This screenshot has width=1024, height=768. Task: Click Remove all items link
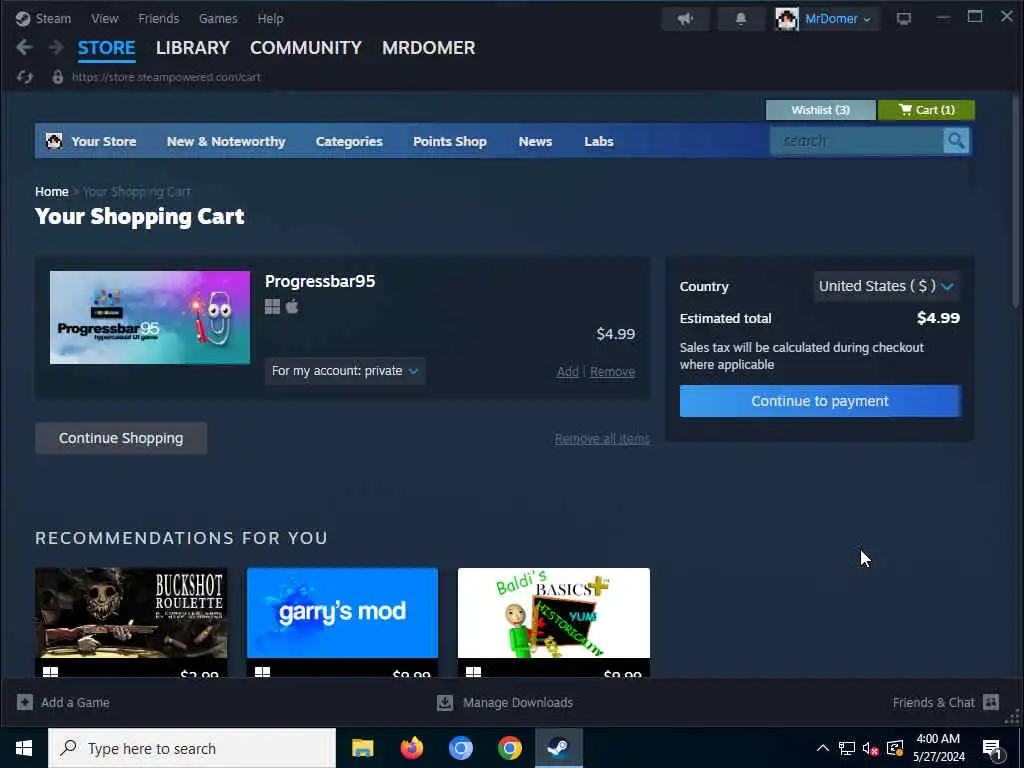pyautogui.click(x=602, y=439)
